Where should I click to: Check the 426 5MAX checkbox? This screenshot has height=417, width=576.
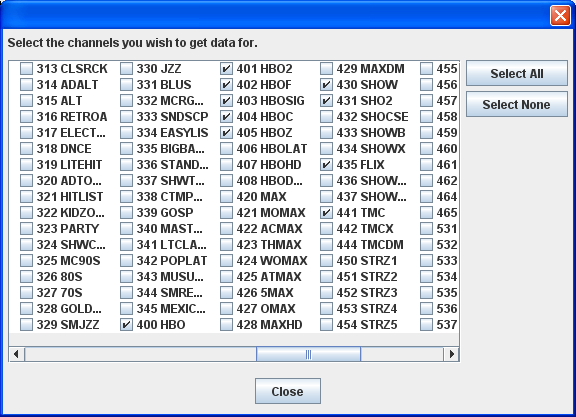pos(226,293)
